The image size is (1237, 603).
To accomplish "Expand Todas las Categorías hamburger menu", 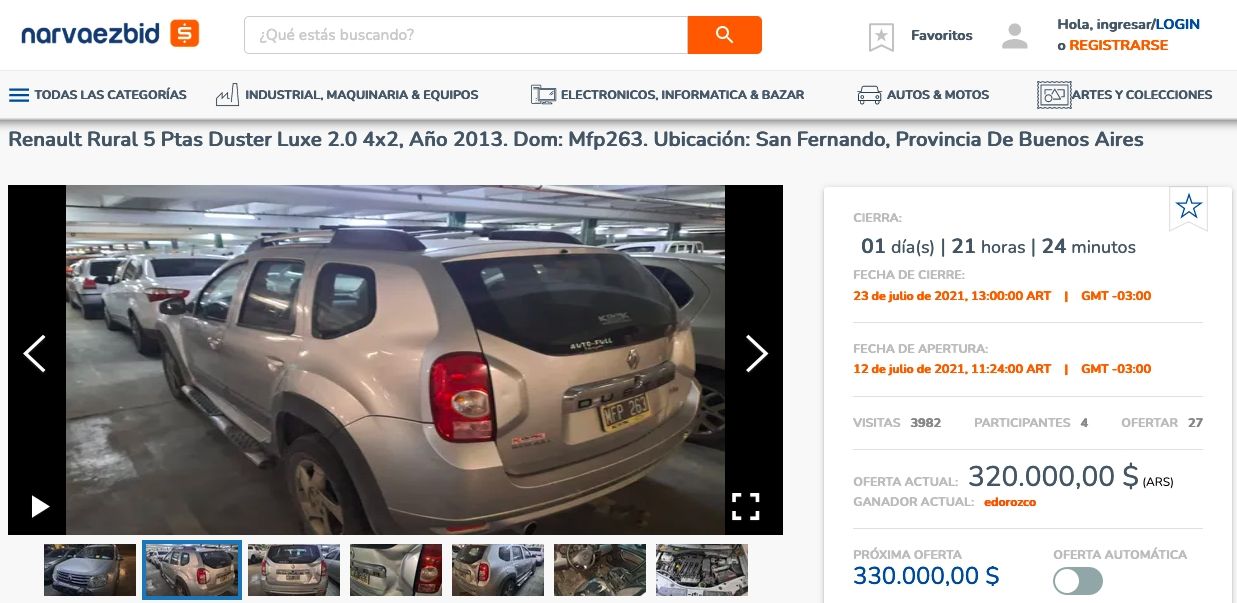I will (x=97, y=95).
